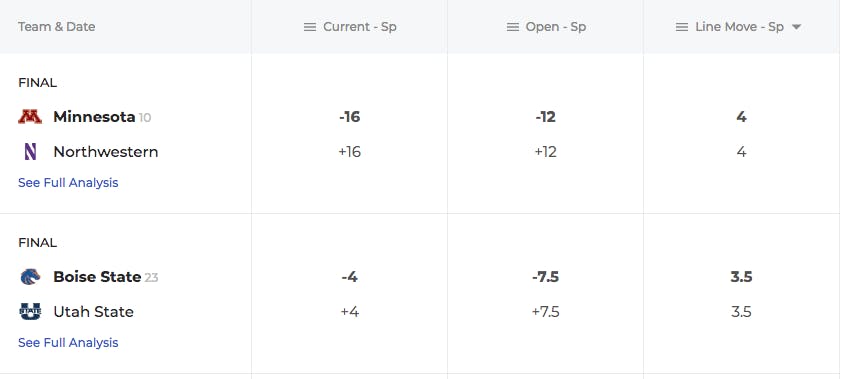Viewport: 846px width, 379px height.
Task: Click the Northwestern N logo icon
Action: tap(30, 152)
